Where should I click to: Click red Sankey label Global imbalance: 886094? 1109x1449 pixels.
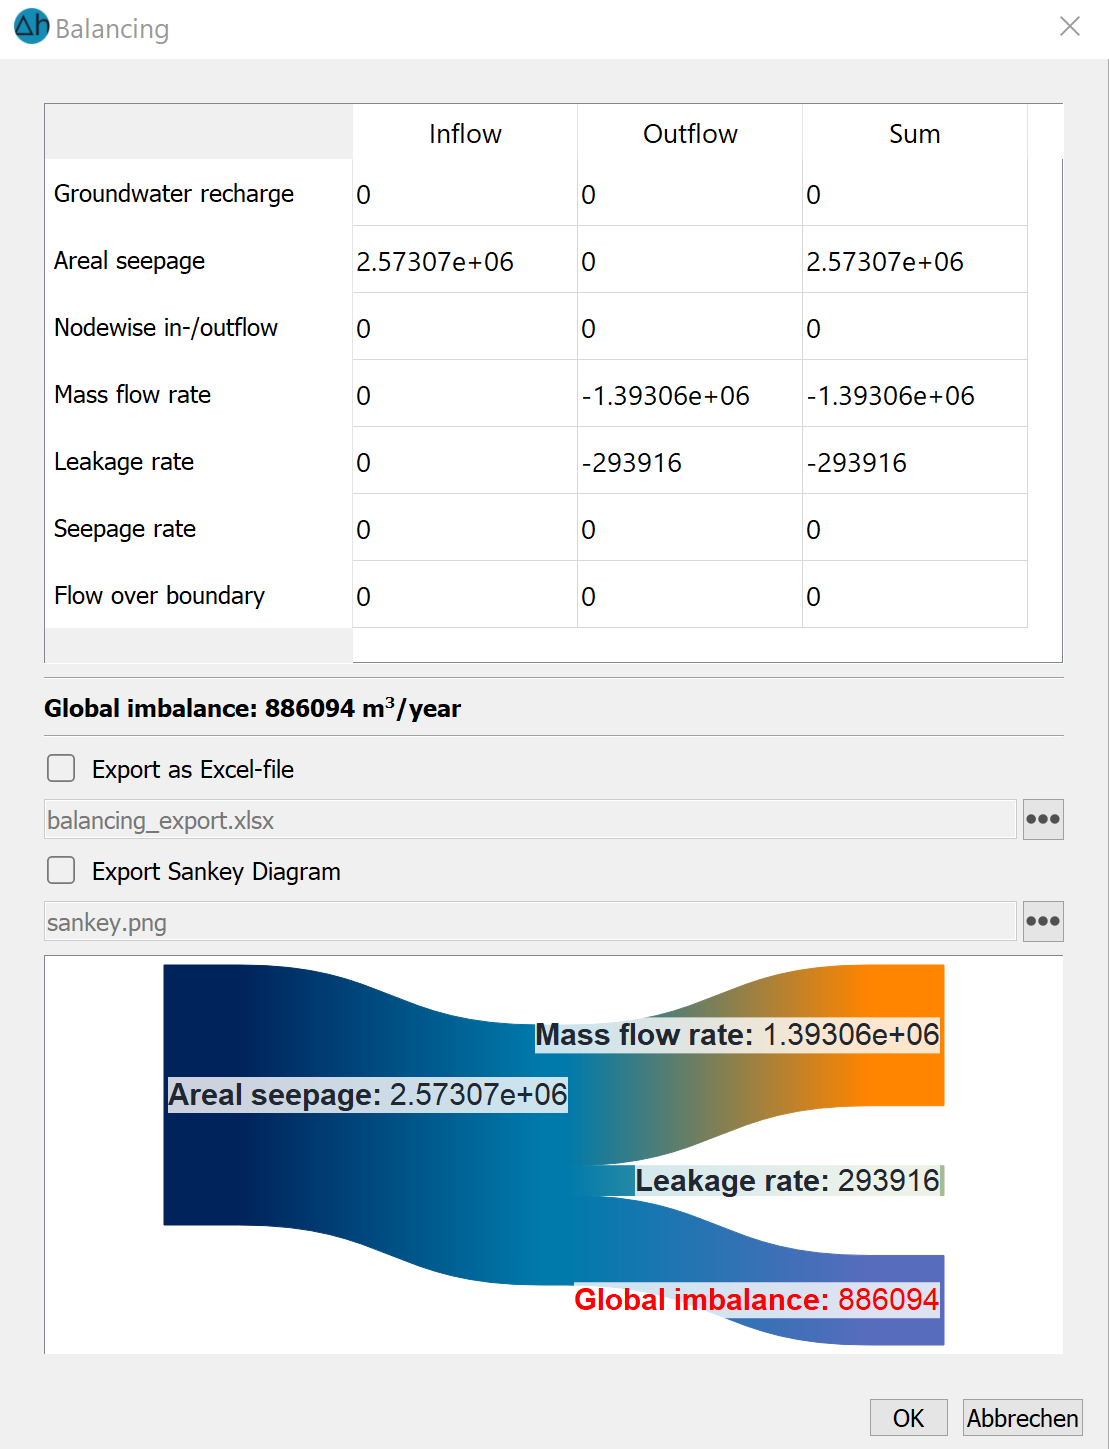coord(757,1300)
